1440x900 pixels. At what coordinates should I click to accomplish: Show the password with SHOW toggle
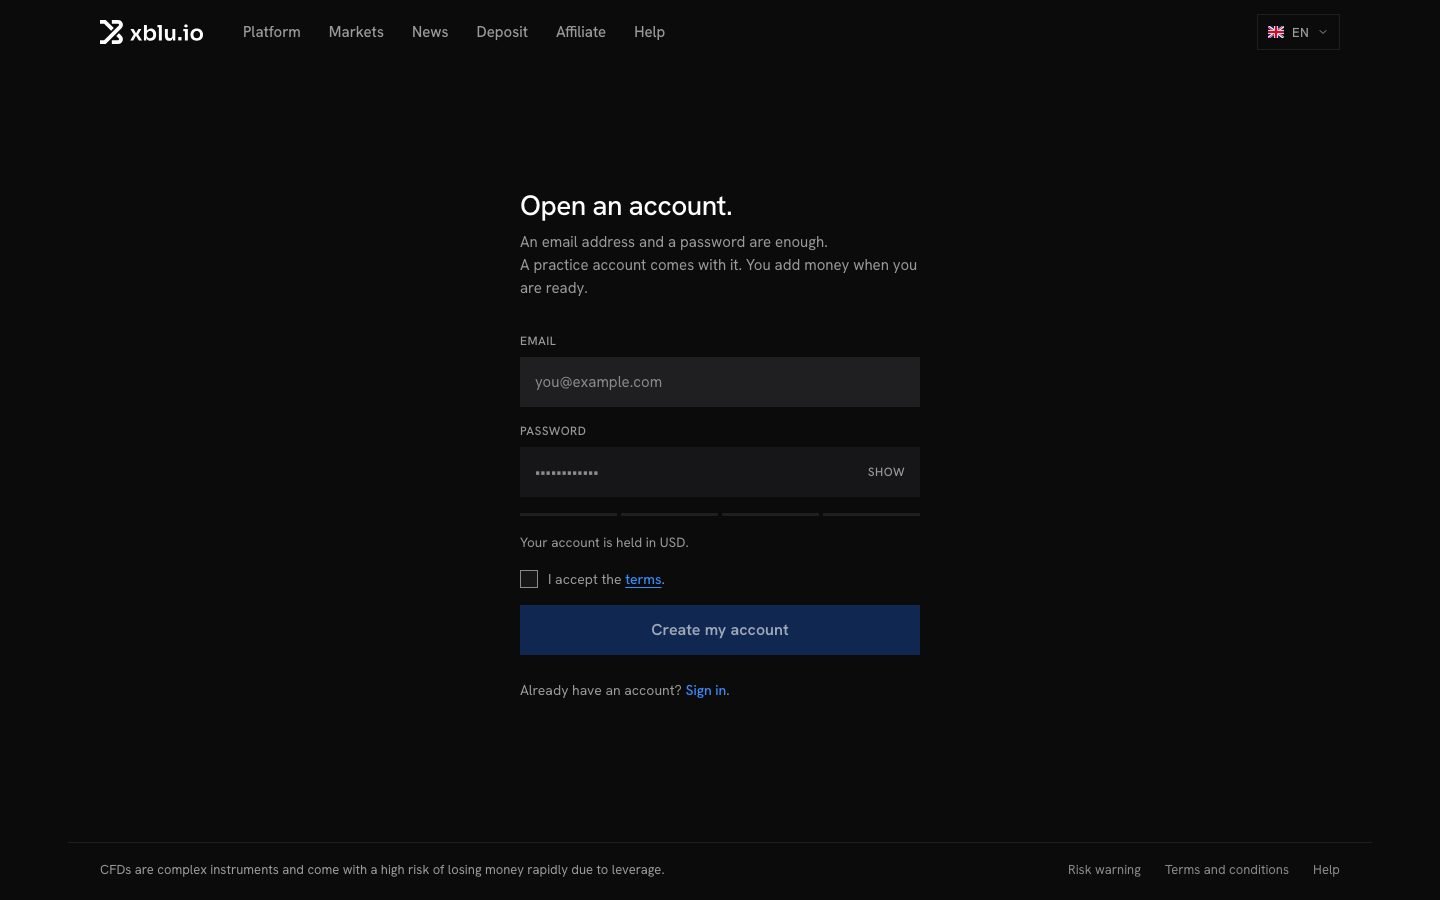pos(886,472)
